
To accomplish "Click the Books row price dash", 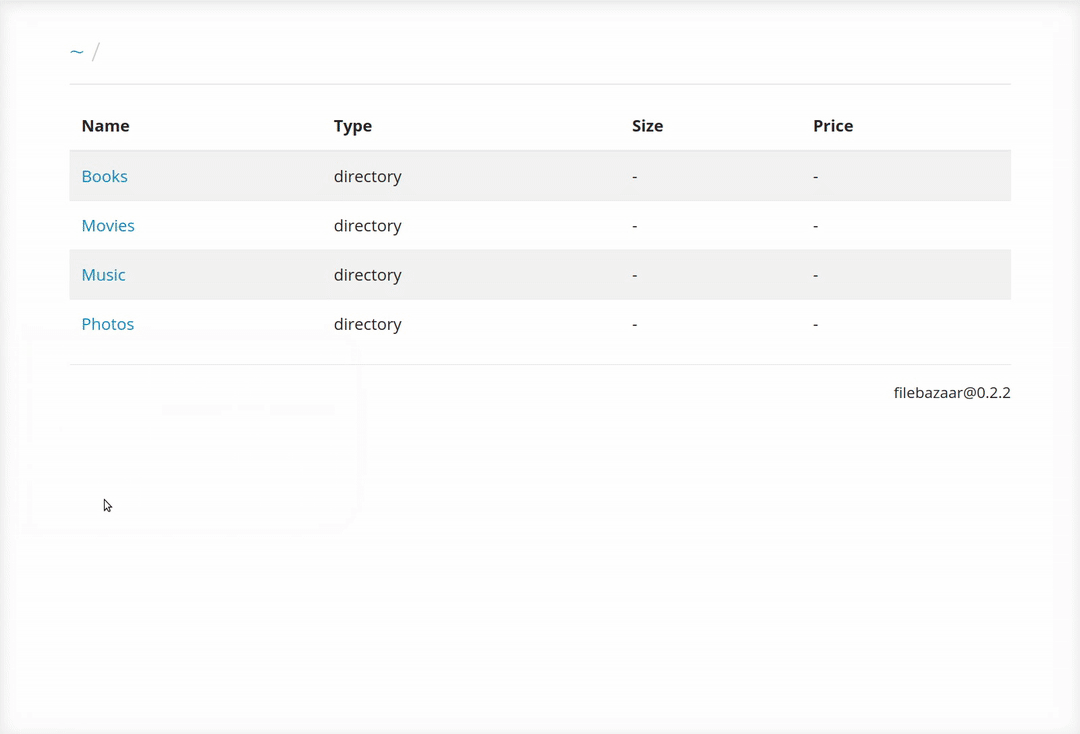I will click(816, 176).
